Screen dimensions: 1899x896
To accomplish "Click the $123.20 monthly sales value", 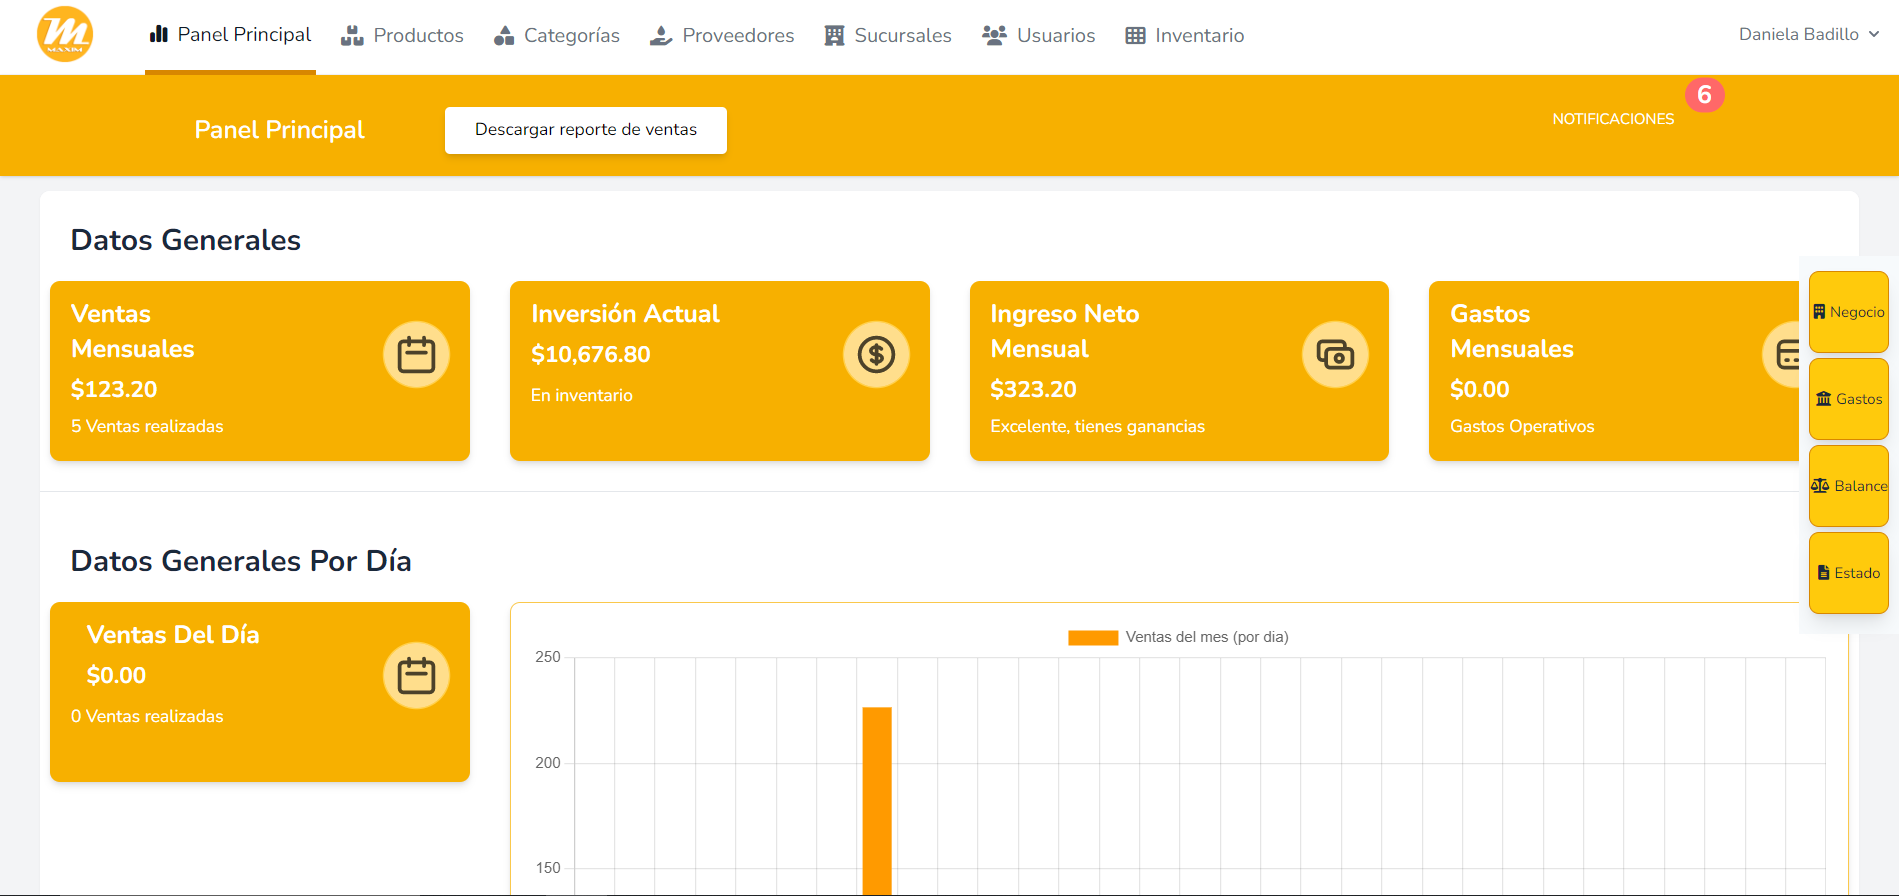I will pos(114,389).
